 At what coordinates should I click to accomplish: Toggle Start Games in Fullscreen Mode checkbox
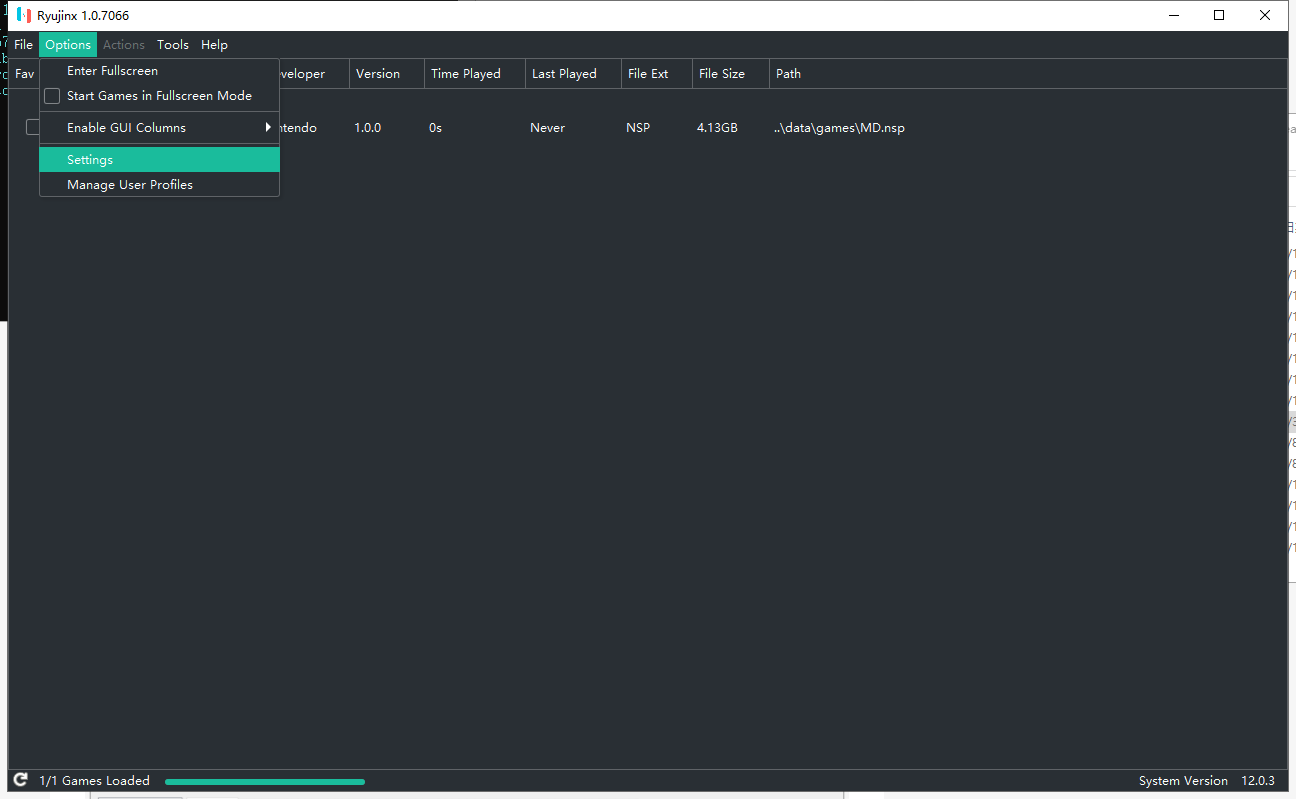pyautogui.click(x=52, y=96)
